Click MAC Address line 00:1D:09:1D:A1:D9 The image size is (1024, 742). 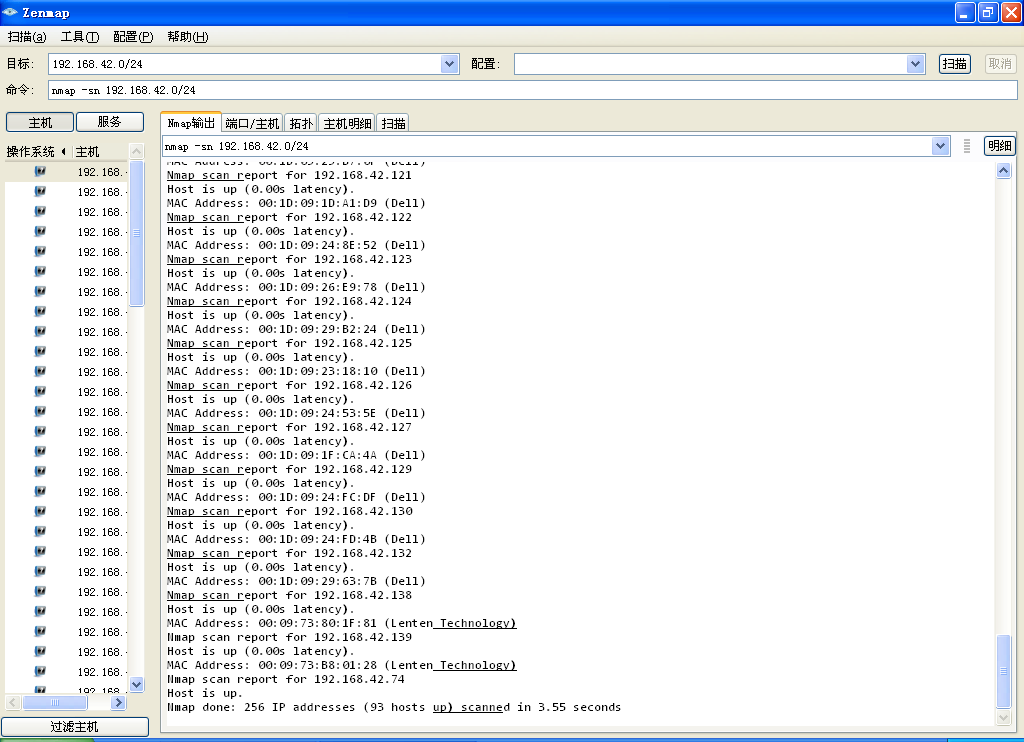(x=296, y=203)
